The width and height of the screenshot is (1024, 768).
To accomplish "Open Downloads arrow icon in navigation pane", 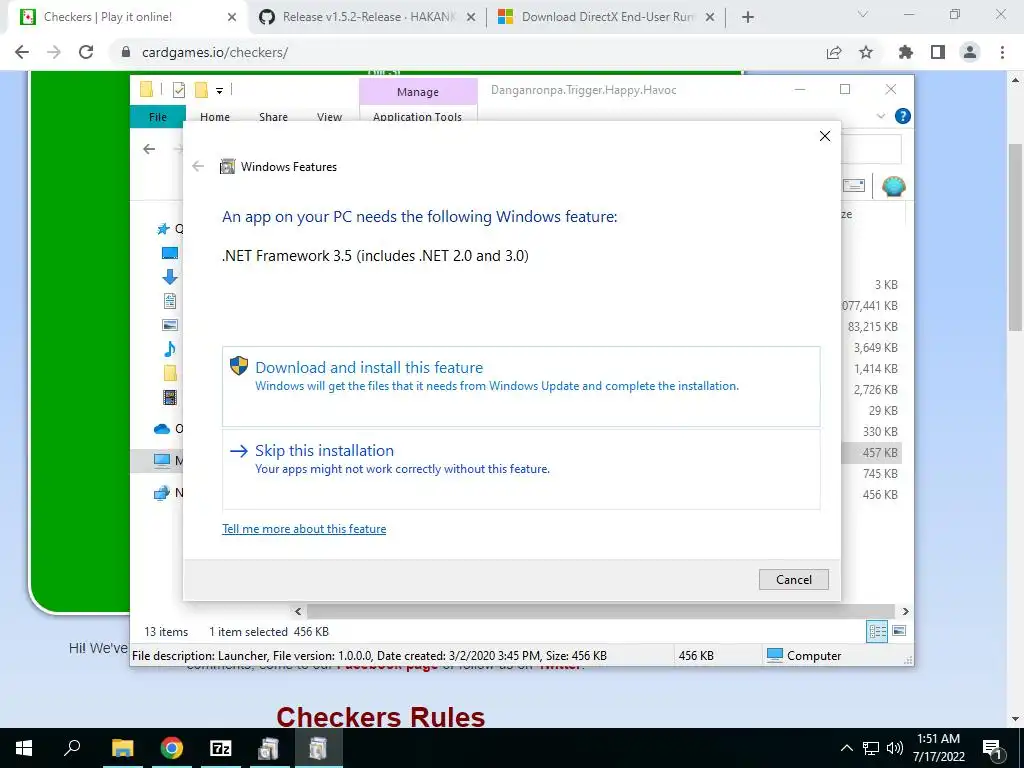I will point(170,277).
